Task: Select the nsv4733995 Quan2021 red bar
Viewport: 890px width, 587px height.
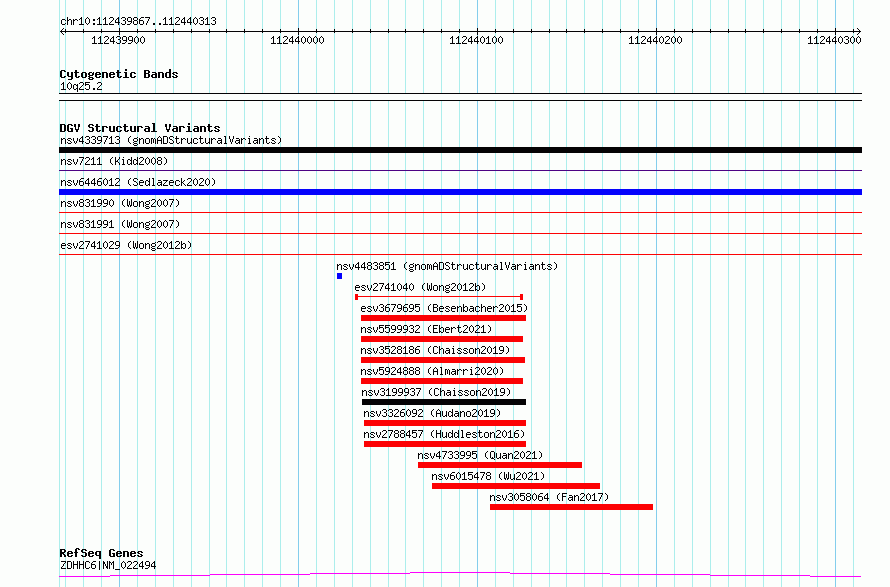Action: (x=499, y=465)
